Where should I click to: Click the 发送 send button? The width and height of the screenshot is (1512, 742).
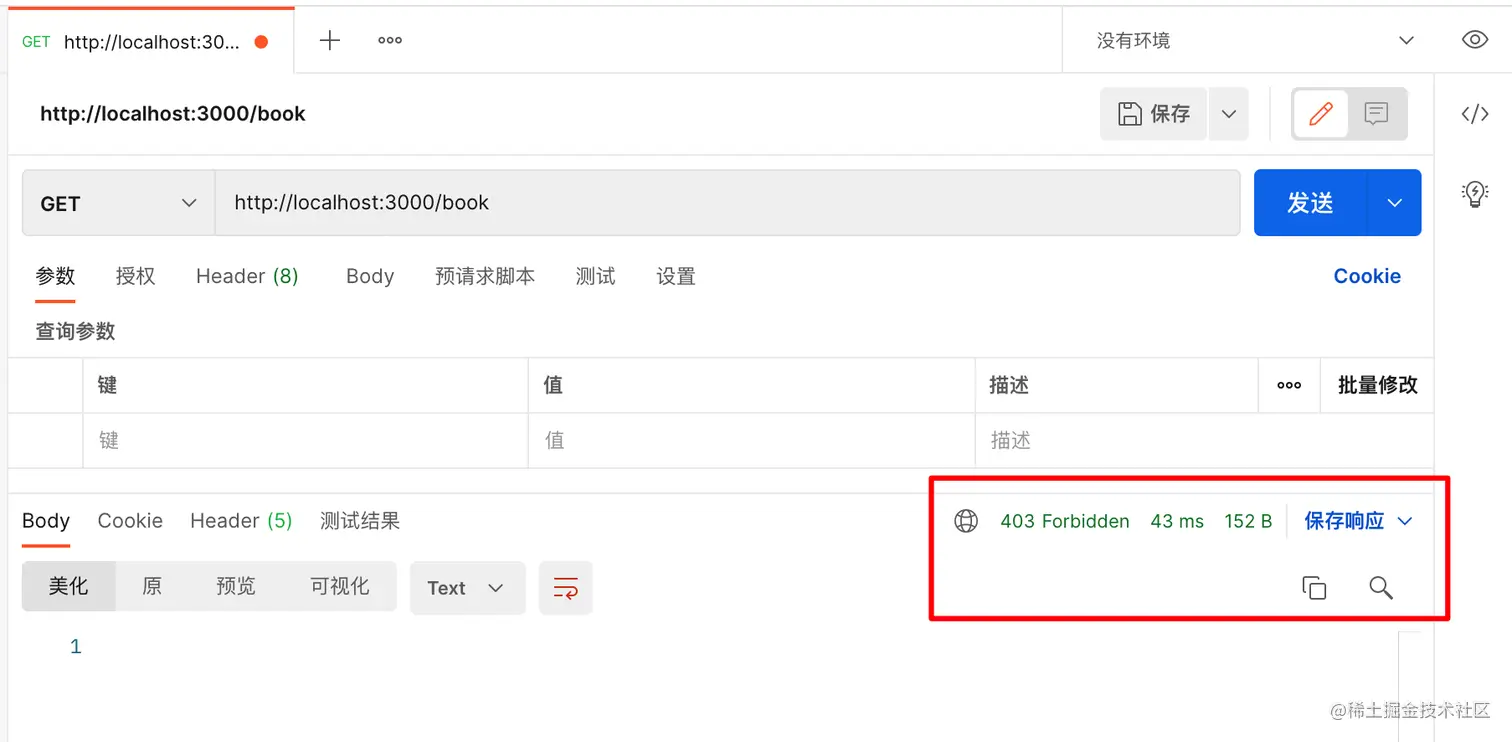pos(1310,203)
